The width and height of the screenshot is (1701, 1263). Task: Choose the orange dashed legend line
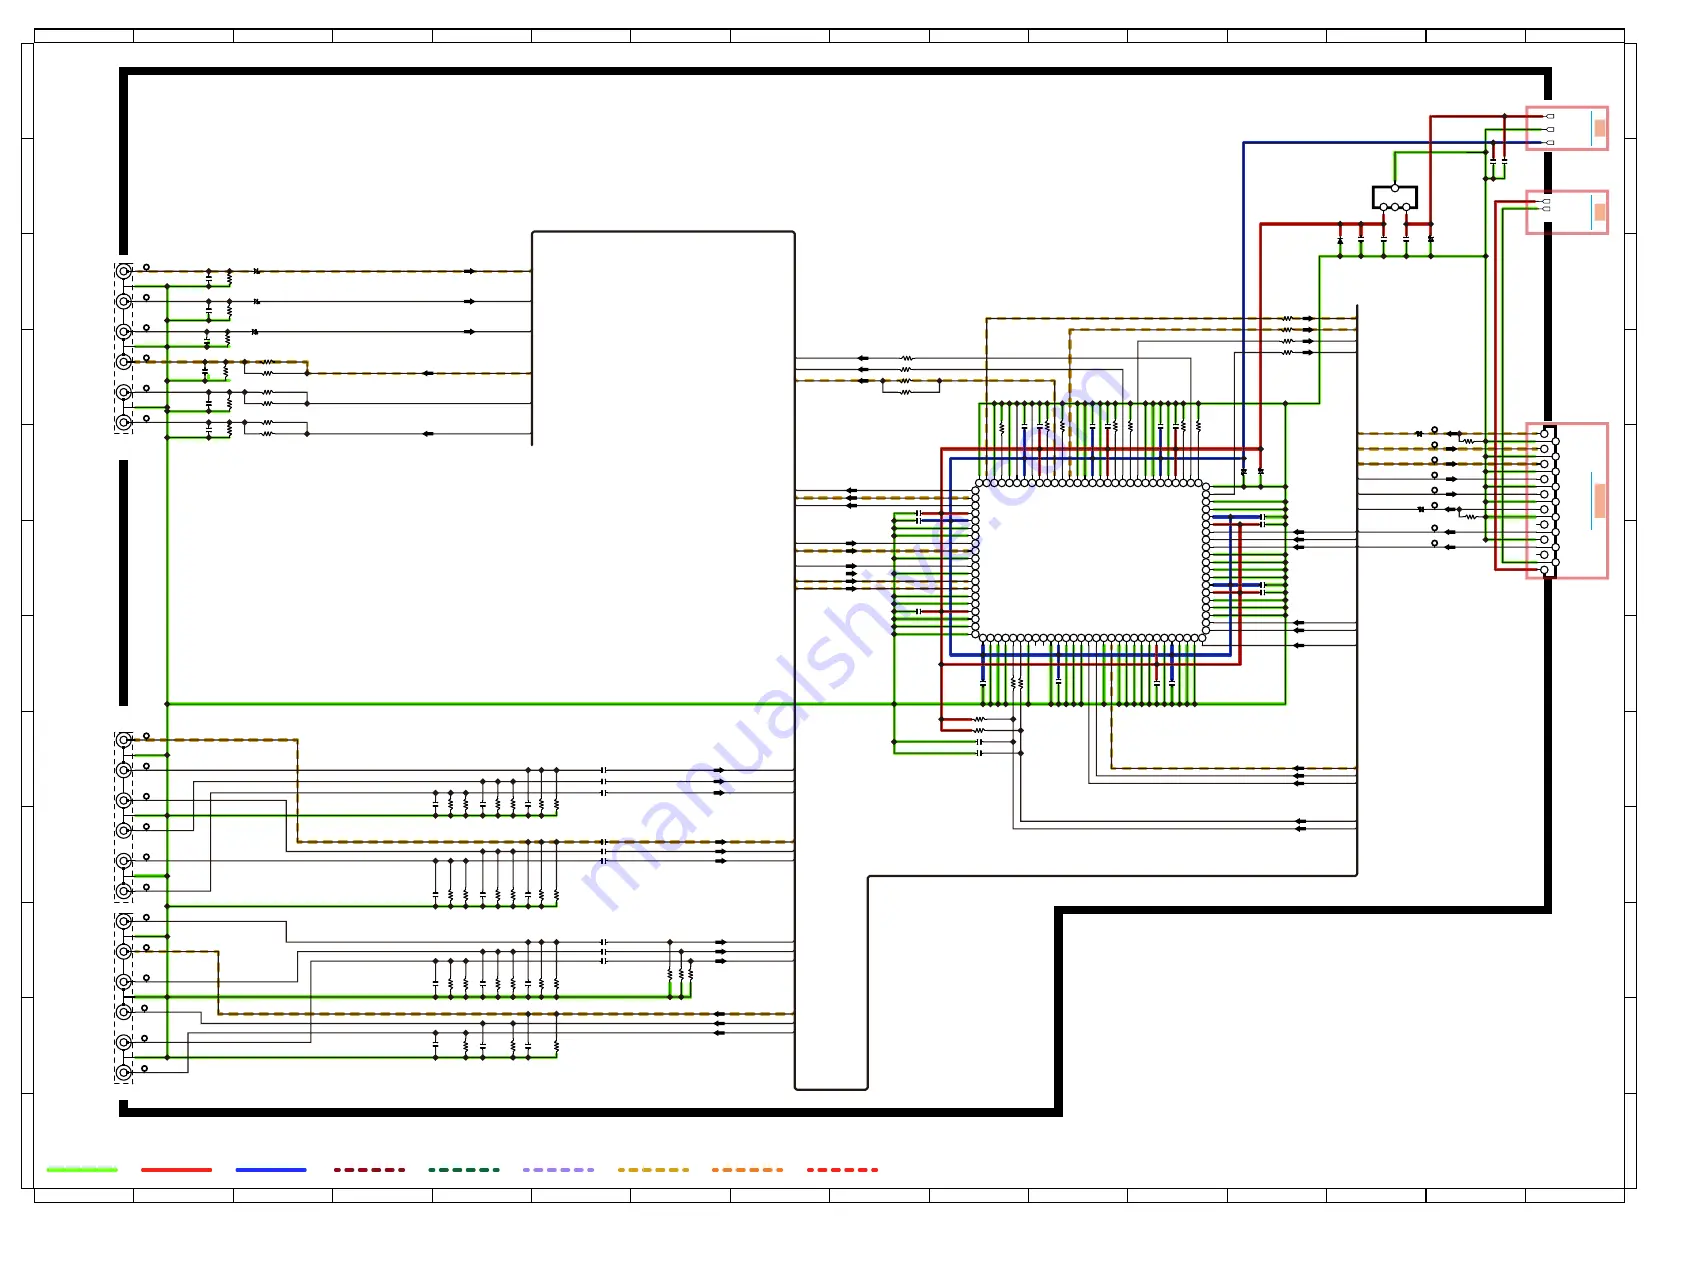(748, 1169)
